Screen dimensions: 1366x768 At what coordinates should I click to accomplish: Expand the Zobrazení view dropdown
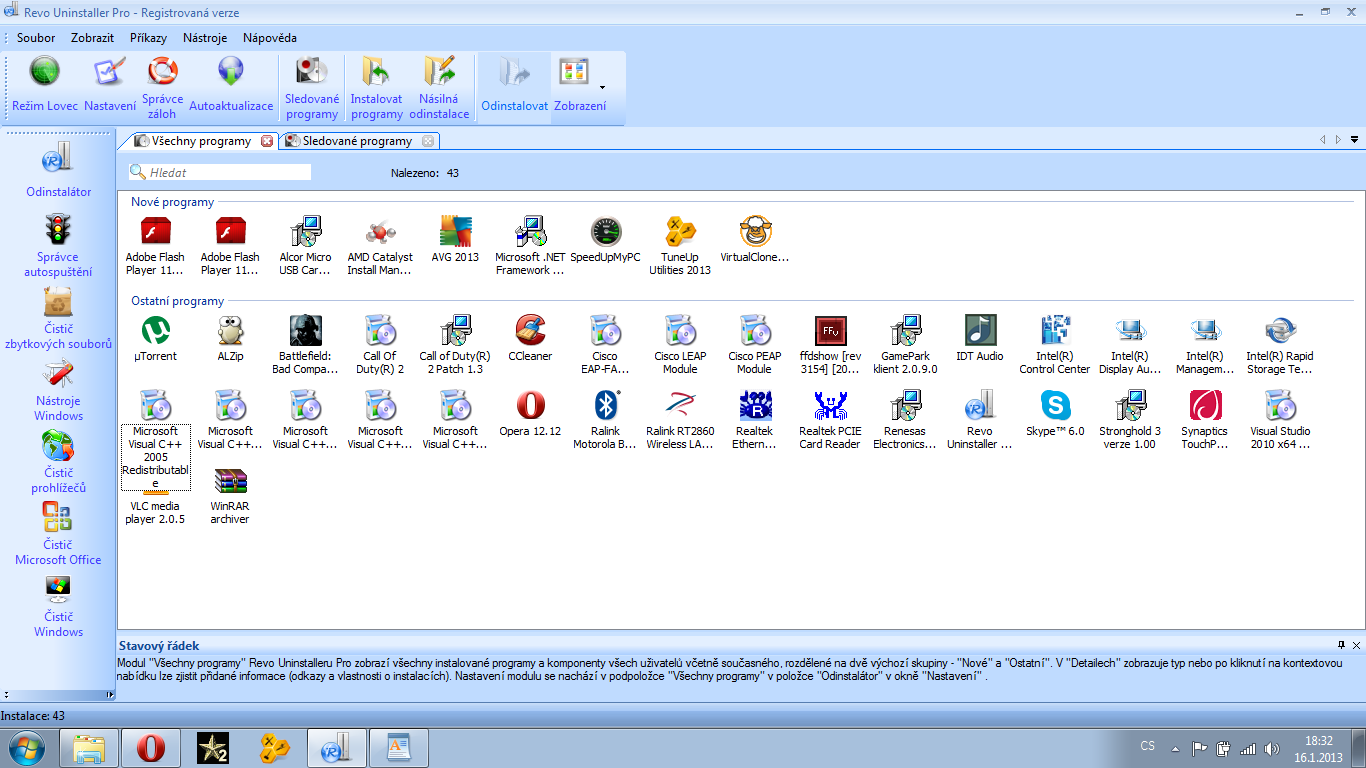602,87
